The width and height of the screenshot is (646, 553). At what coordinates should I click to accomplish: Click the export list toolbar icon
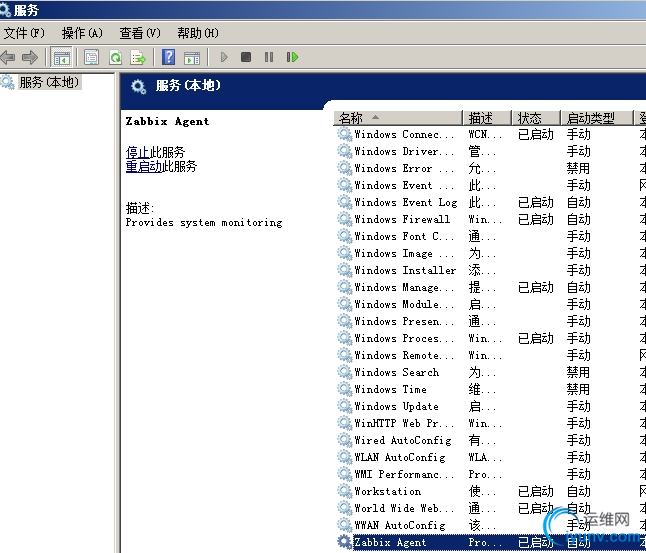tap(138, 57)
